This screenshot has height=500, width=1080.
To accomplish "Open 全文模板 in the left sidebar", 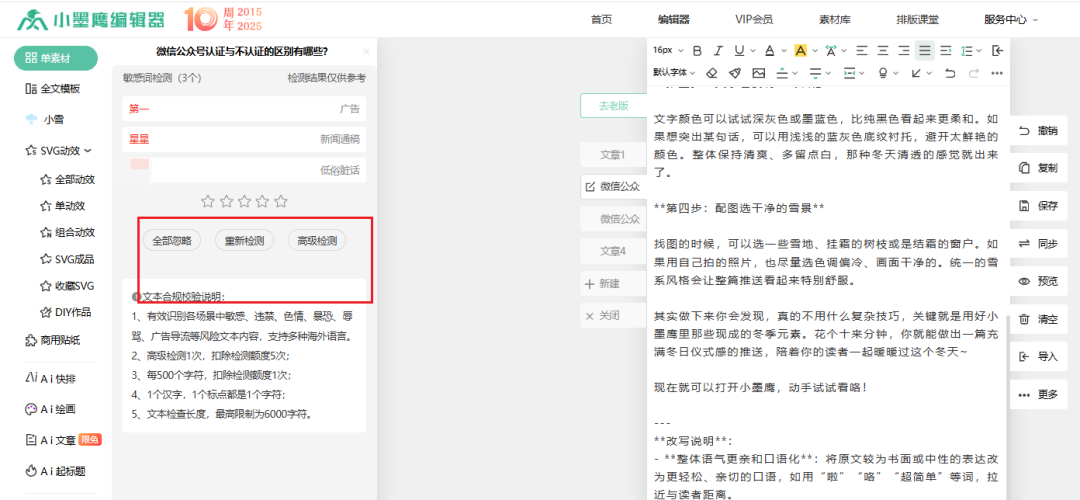I will pyautogui.click(x=52, y=88).
